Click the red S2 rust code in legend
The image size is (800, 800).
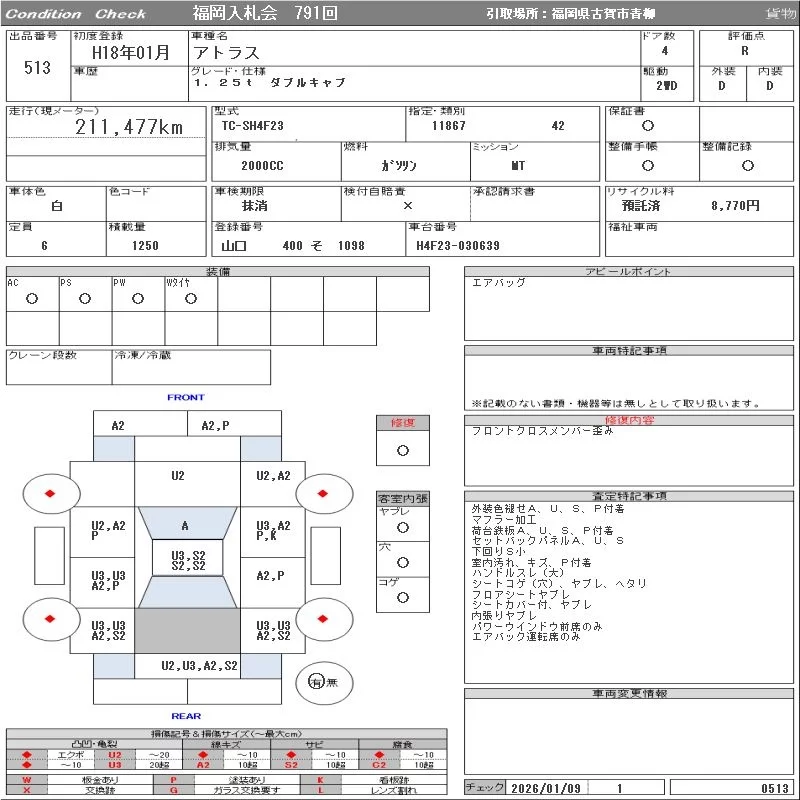[x=290, y=765]
